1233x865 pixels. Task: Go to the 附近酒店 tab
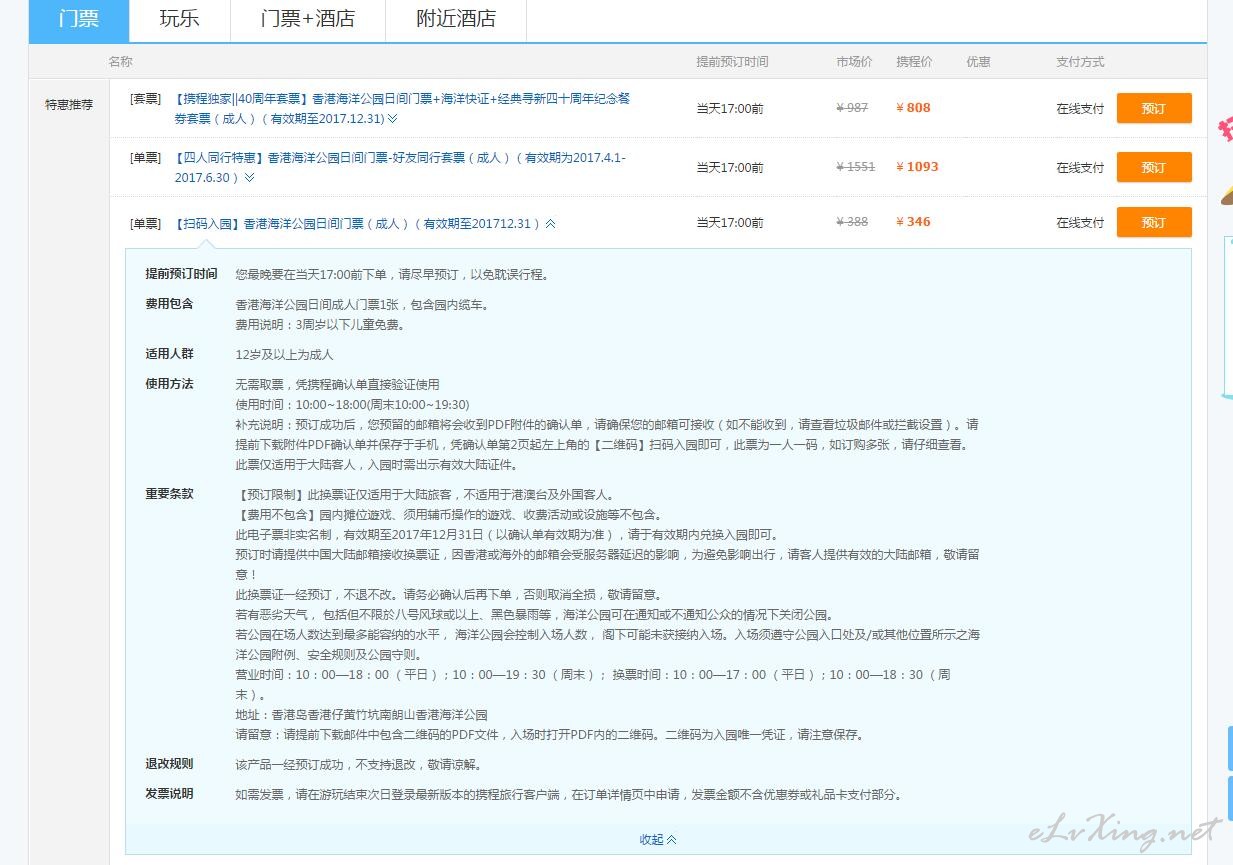(456, 20)
